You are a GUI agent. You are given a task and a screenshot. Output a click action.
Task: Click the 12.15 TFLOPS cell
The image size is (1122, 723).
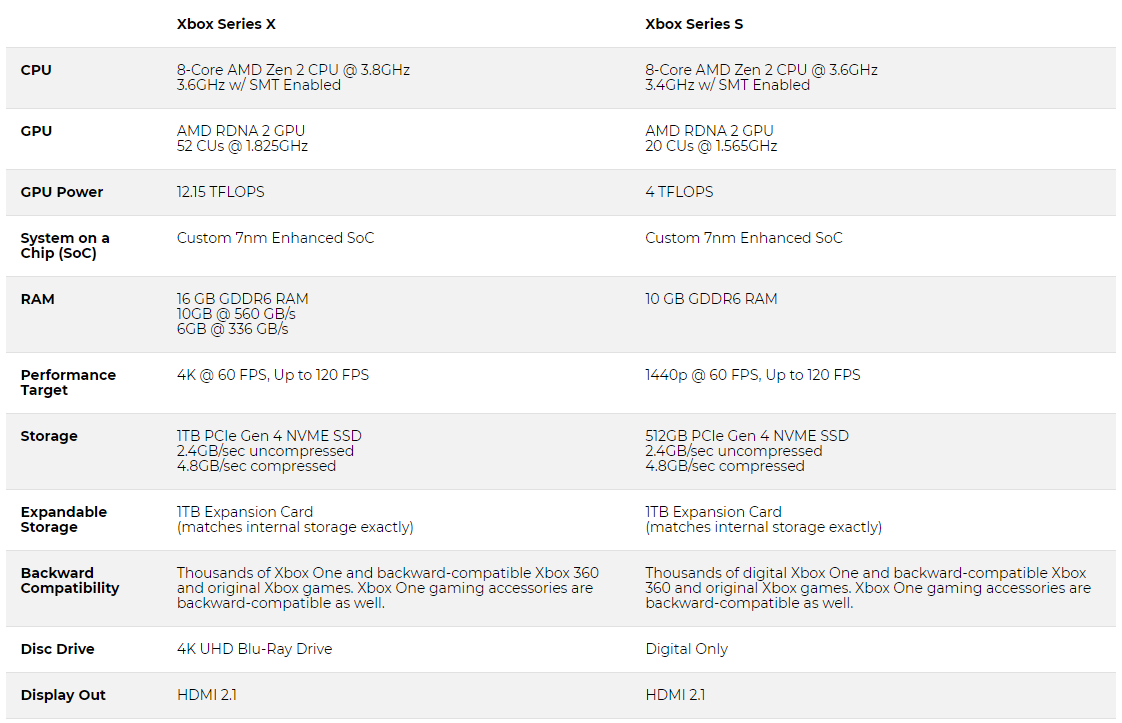(221, 192)
